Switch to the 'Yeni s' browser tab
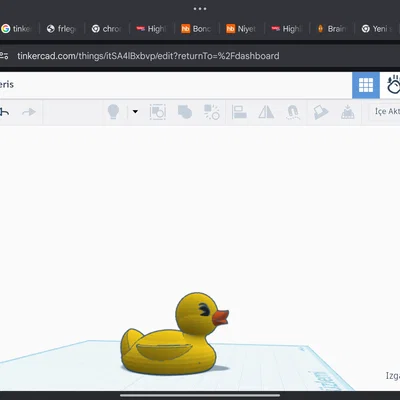400x400 pixels. coord(377,29)
